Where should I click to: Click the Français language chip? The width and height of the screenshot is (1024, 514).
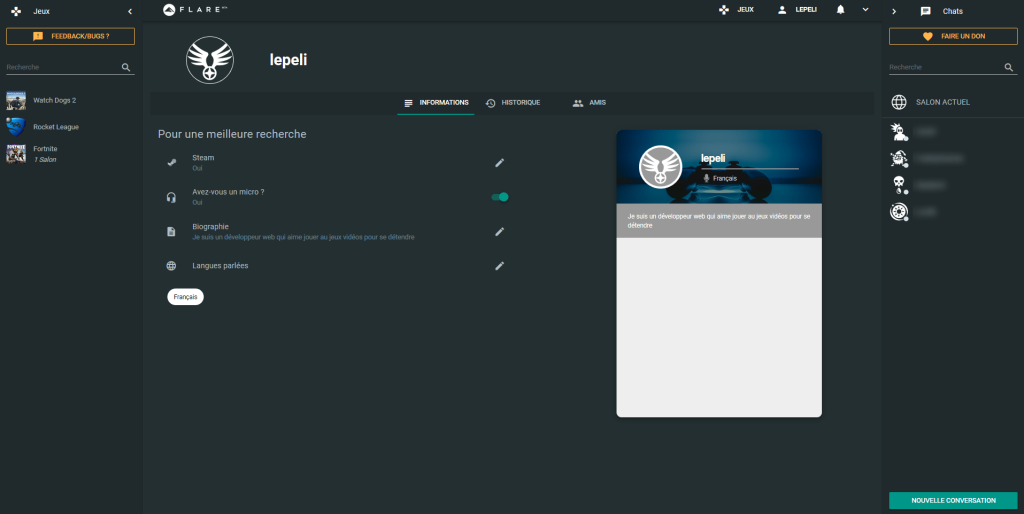click(x=185, y=297)
